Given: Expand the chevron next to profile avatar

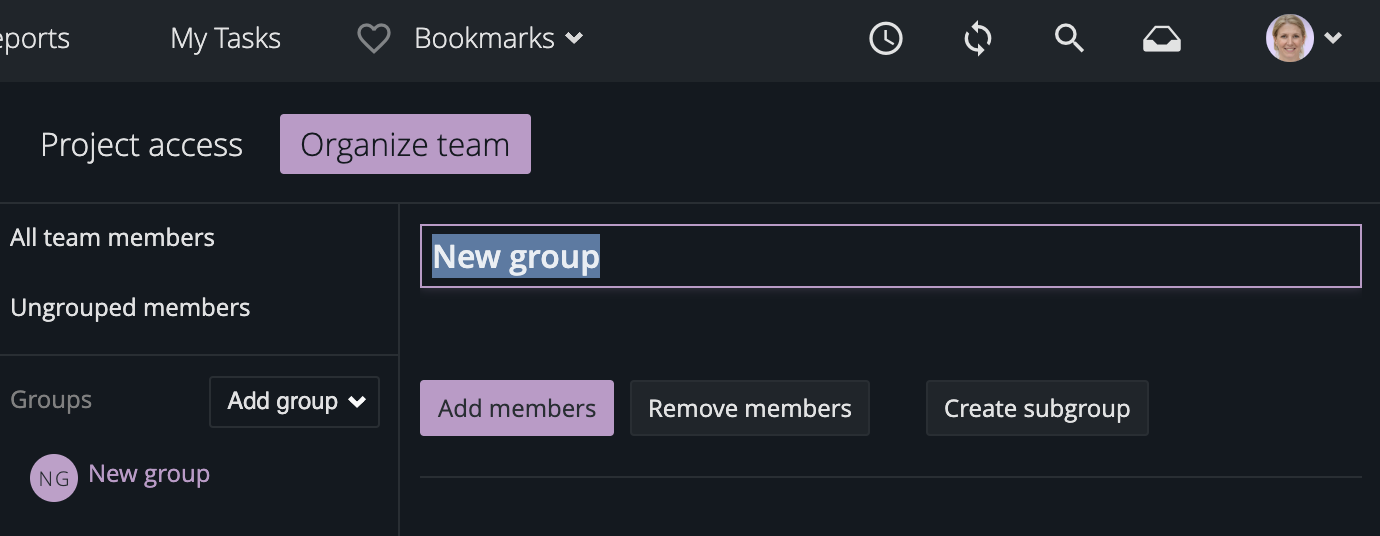Looking at the screenshot, I should (x=1333, y=39).
